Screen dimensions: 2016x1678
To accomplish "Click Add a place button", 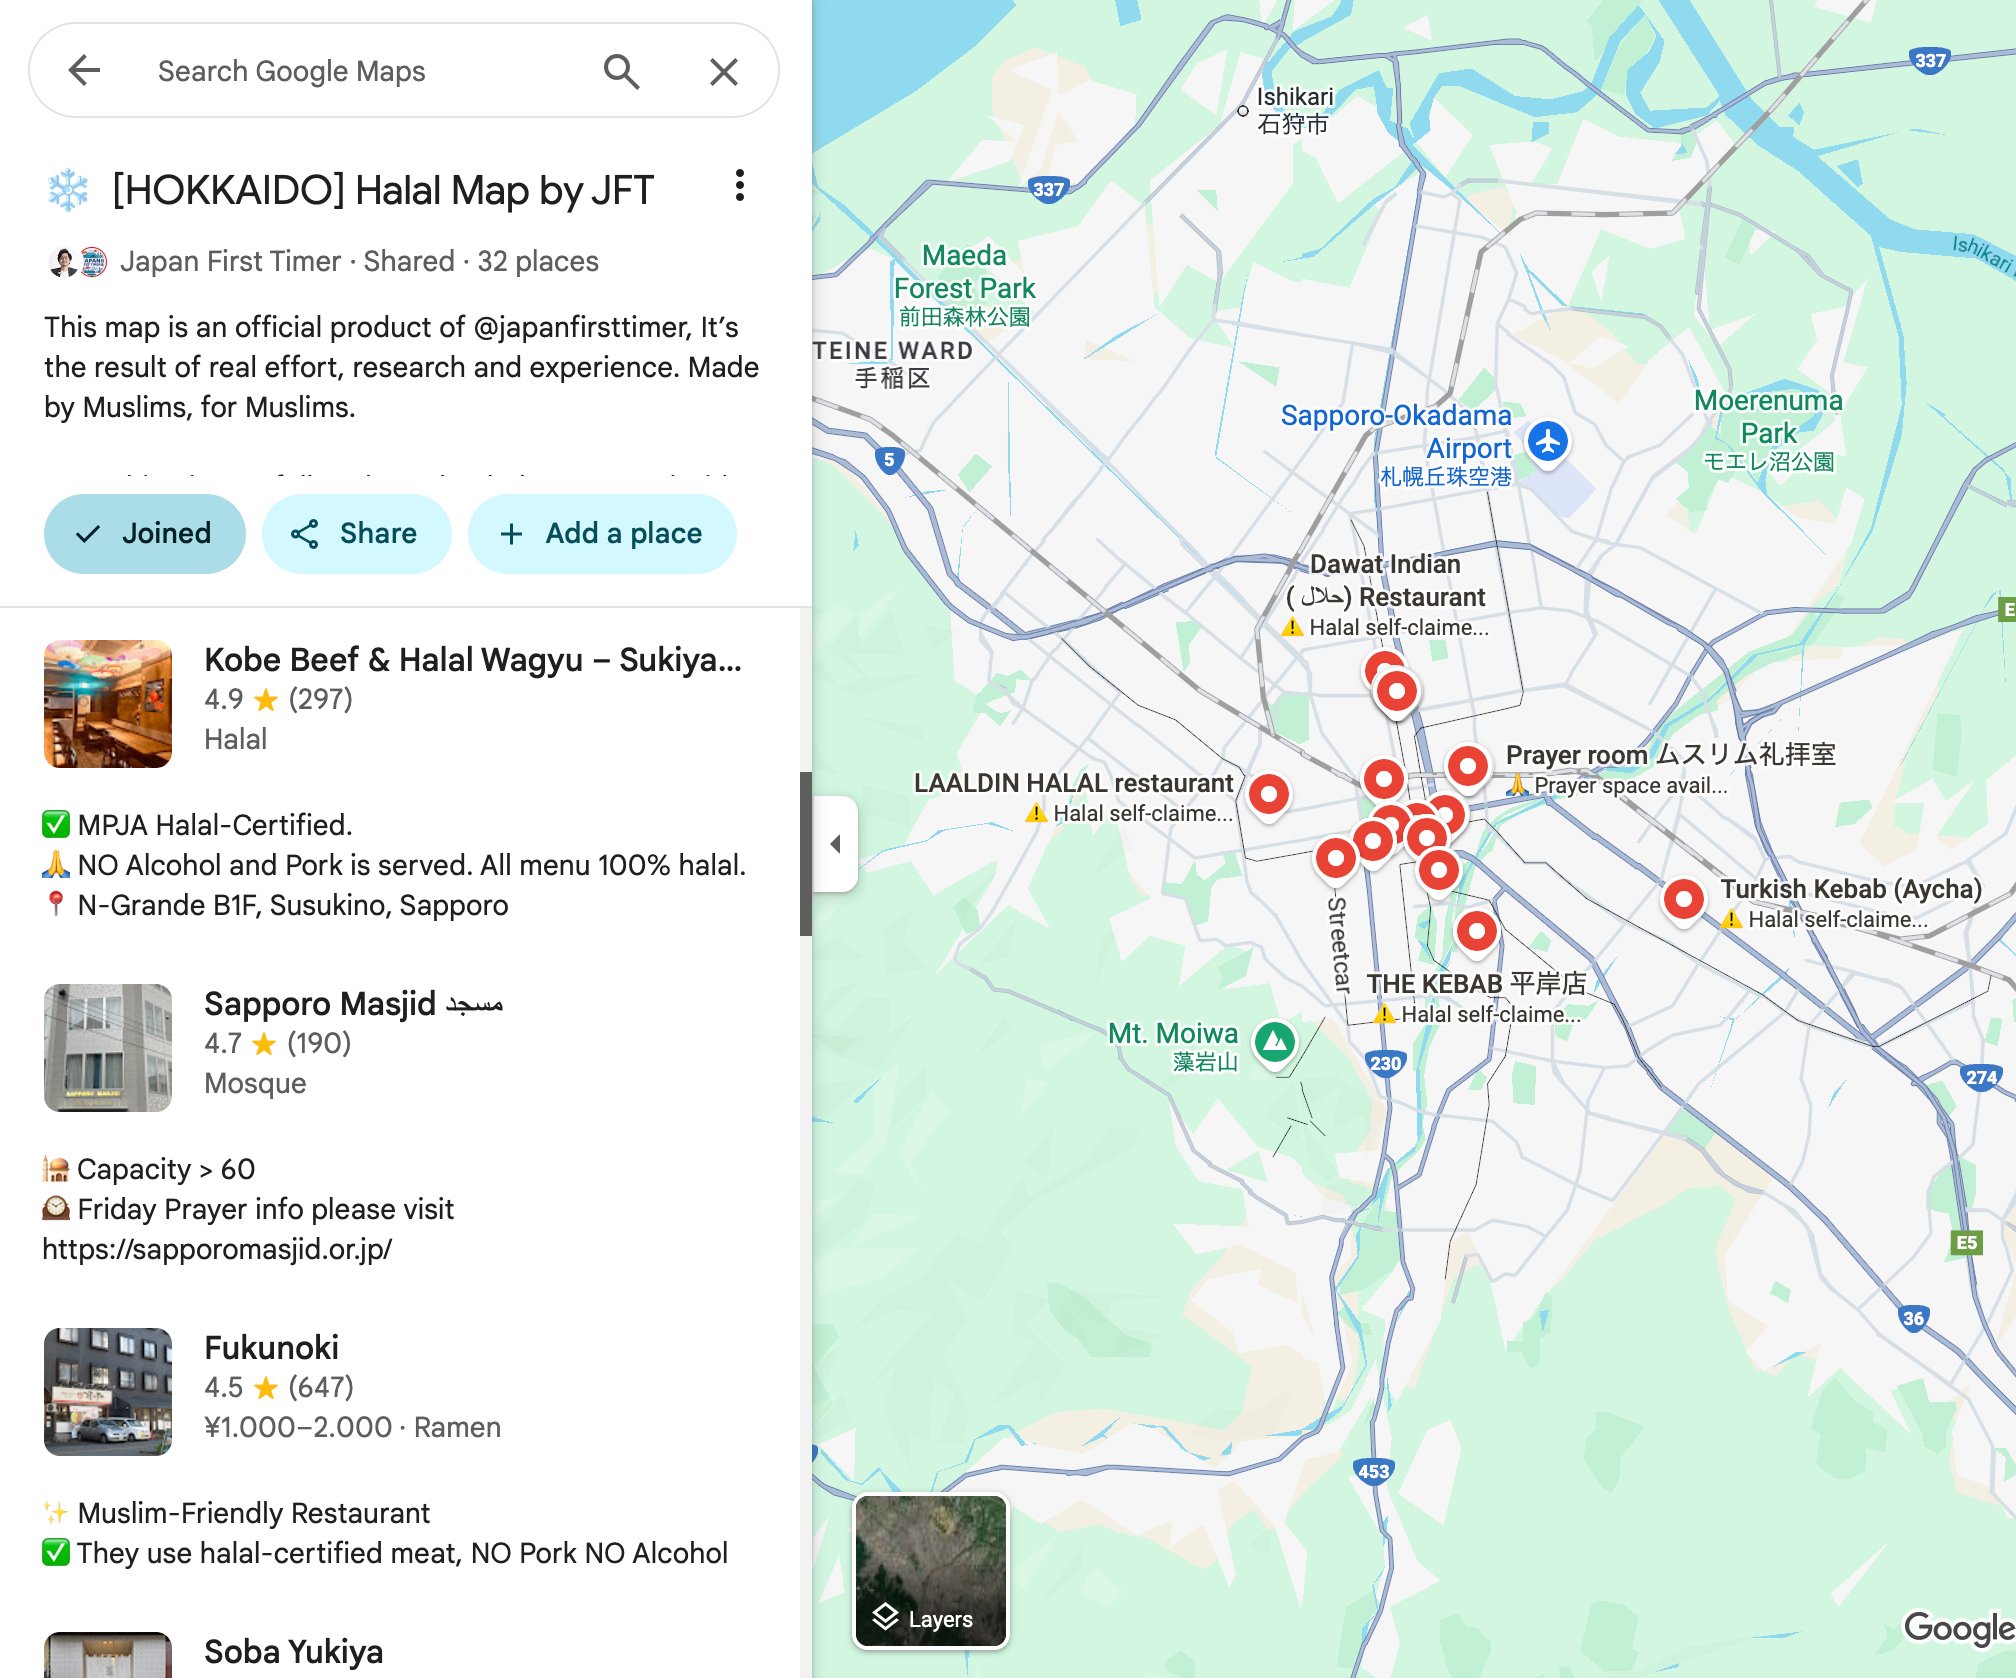I will [x=602, y=533].
